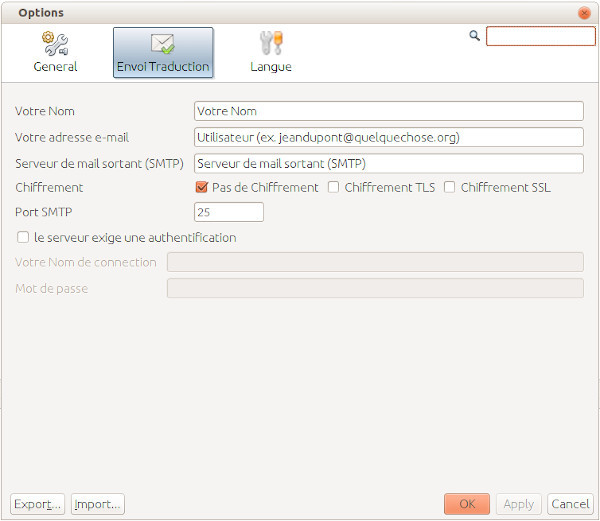The image size is (600, 521).
Task: Click the Votre Nom input field
Action: (389, 111)
